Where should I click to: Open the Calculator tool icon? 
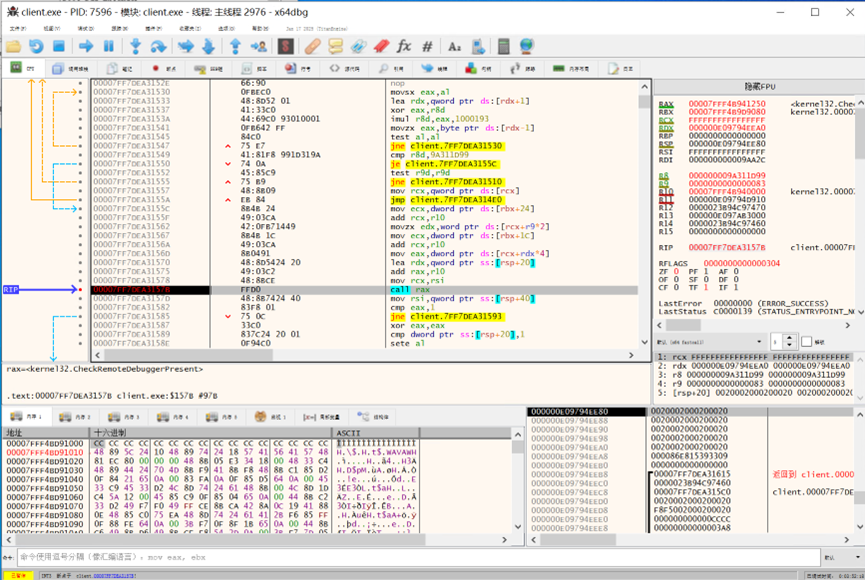point(503,45)
